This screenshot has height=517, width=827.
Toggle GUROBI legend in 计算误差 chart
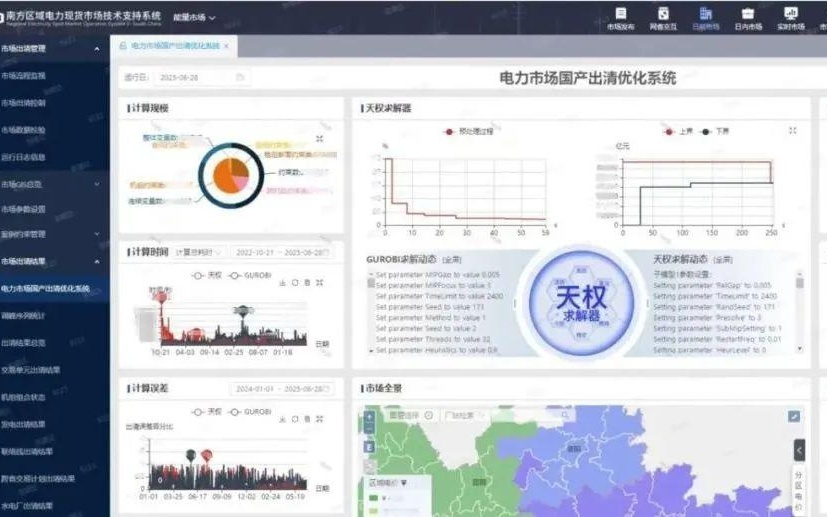click(250, 411)
